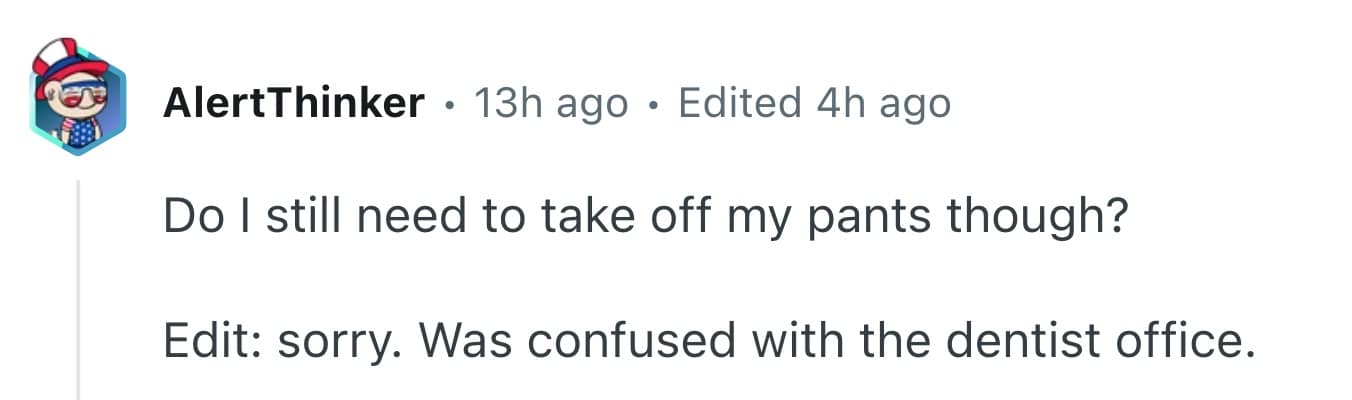
Task: Click the dot separator before "Edited 4h ago"
Action: (x=654, y=103)
